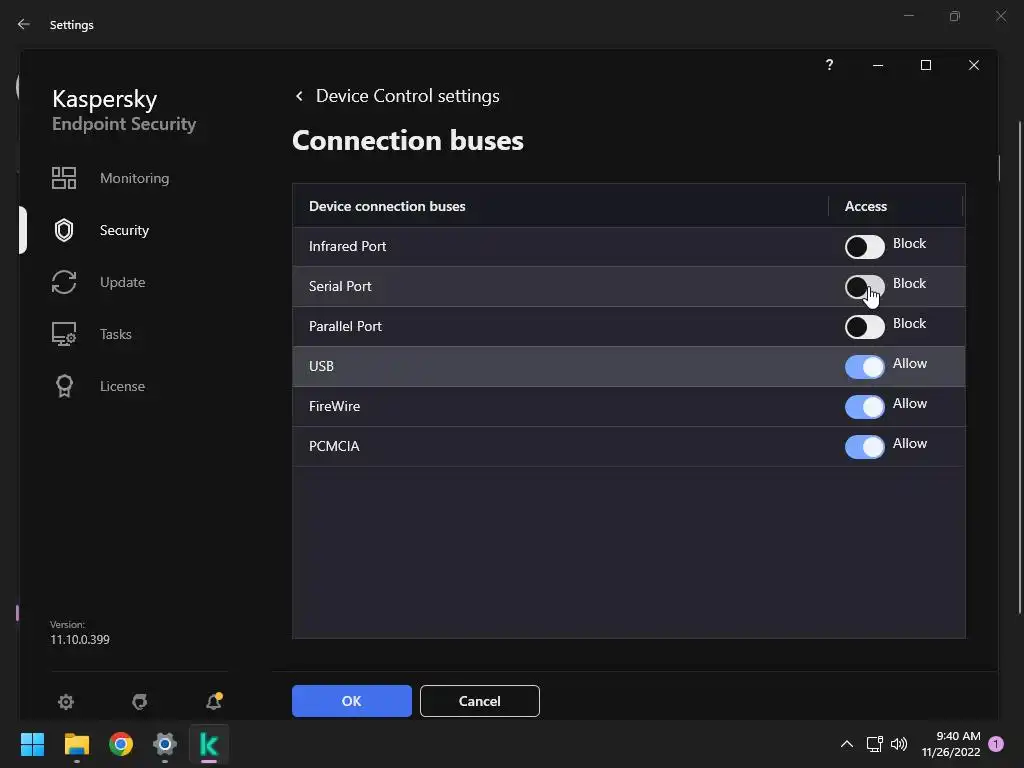1024x768 pixels.
Task: Select the FireWire row label
Action: tap(334, 406)
